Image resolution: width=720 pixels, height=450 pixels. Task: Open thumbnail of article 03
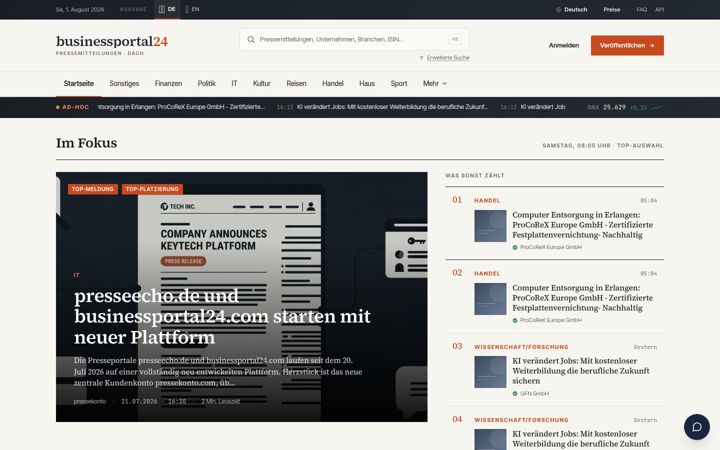490,372
